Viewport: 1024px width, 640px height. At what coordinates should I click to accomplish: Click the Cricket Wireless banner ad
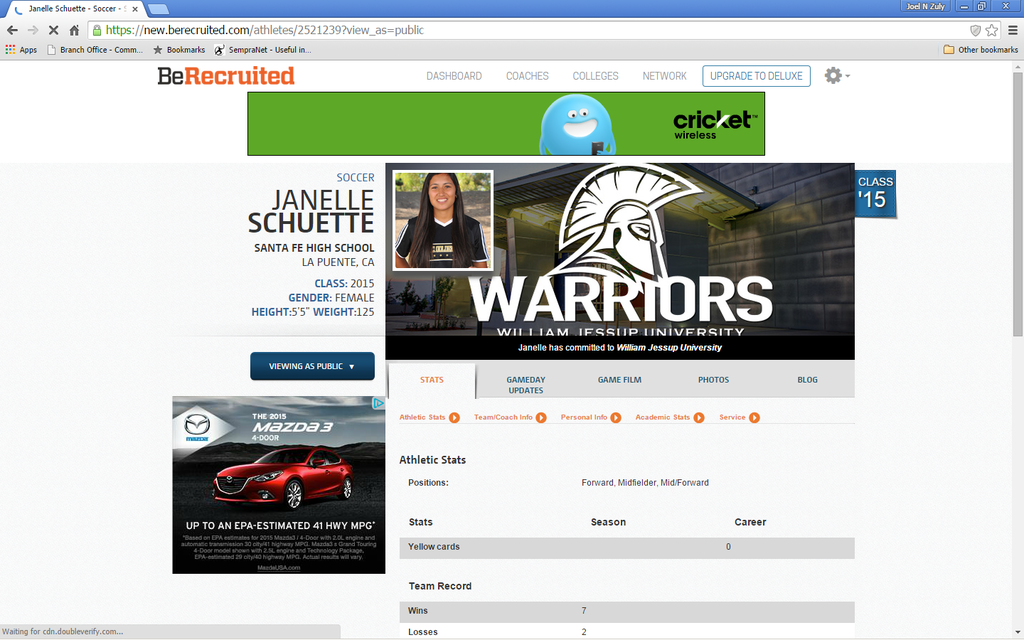(506, 123)
